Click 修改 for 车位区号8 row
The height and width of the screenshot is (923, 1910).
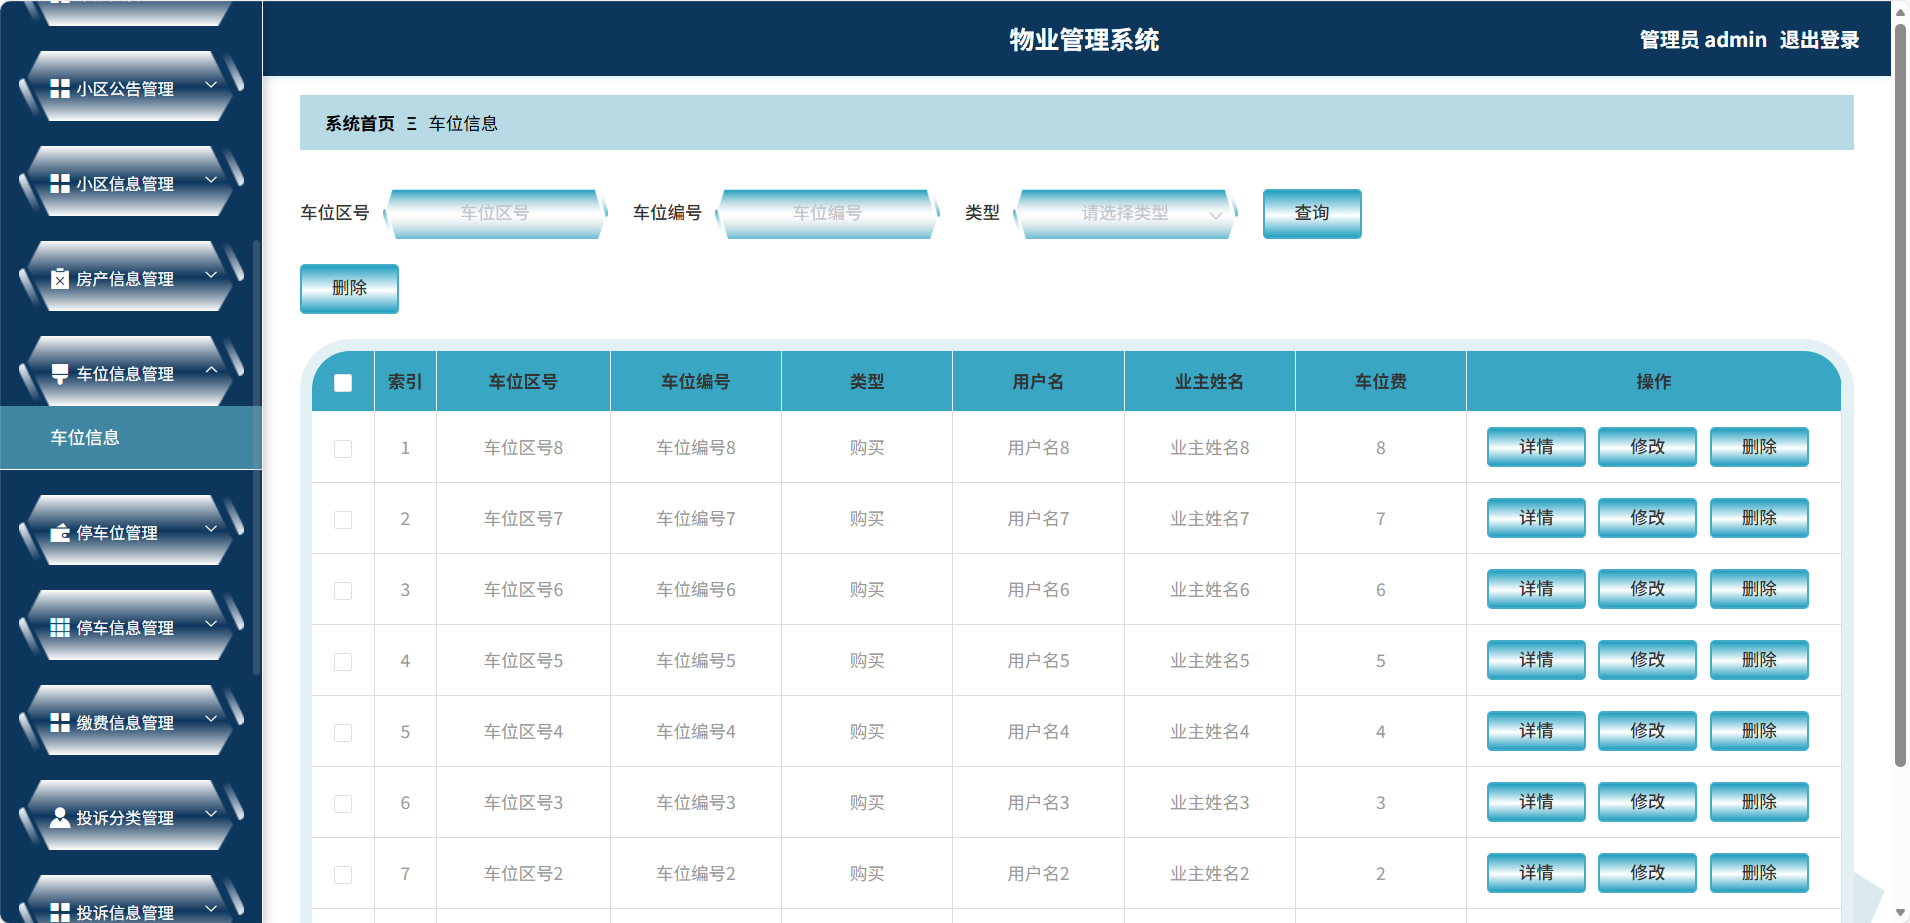1647,447
